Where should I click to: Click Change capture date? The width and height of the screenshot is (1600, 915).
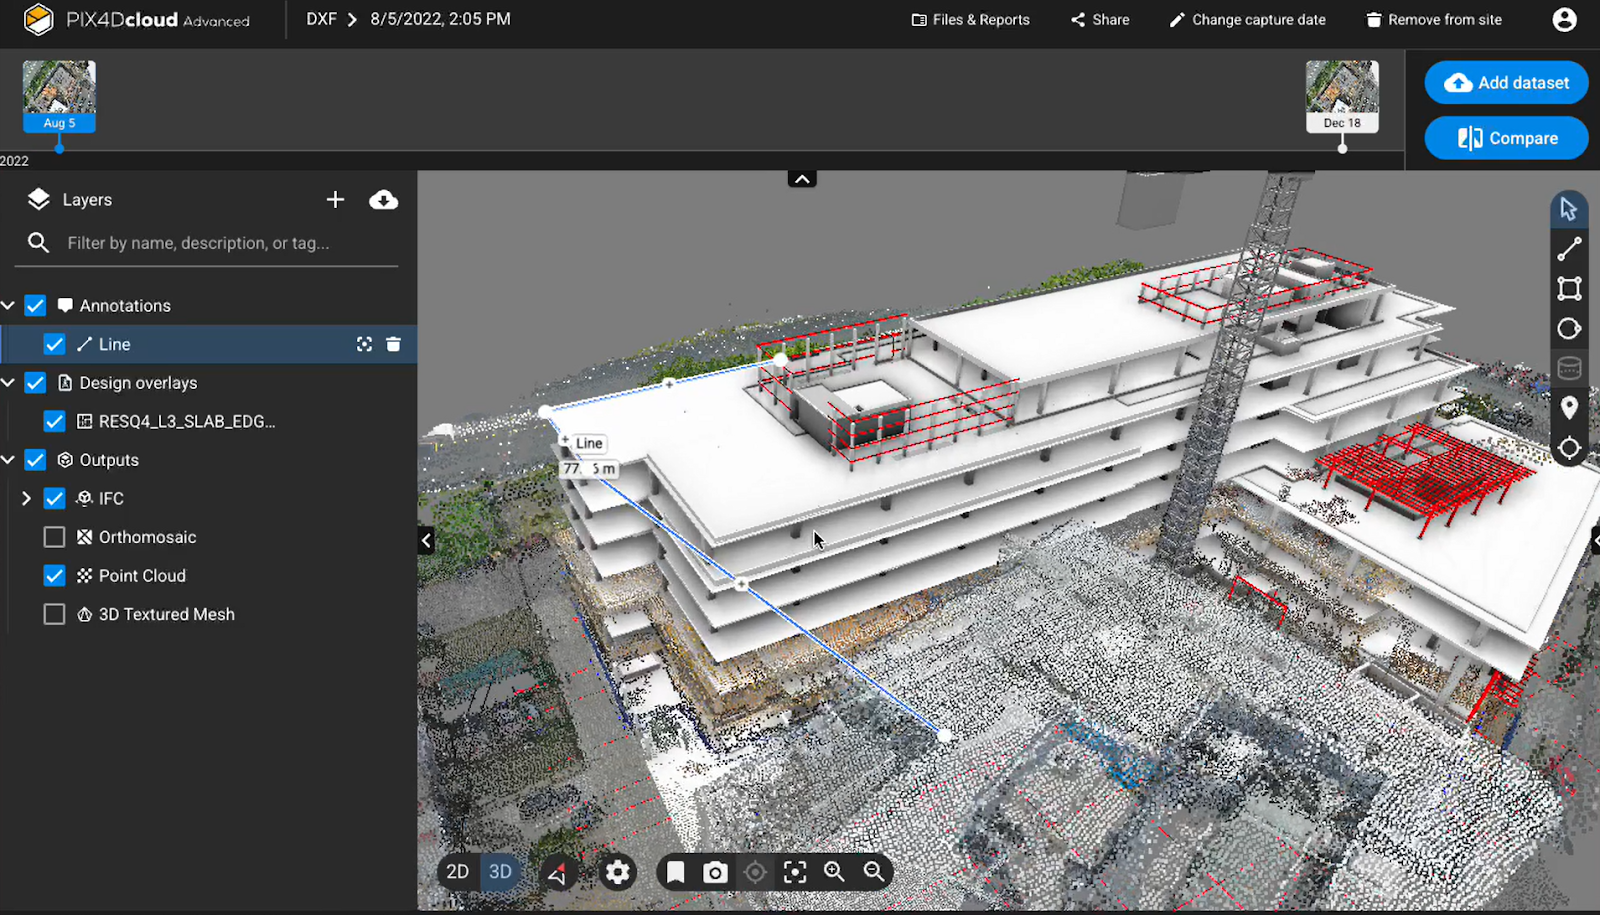coord(1247,20)
